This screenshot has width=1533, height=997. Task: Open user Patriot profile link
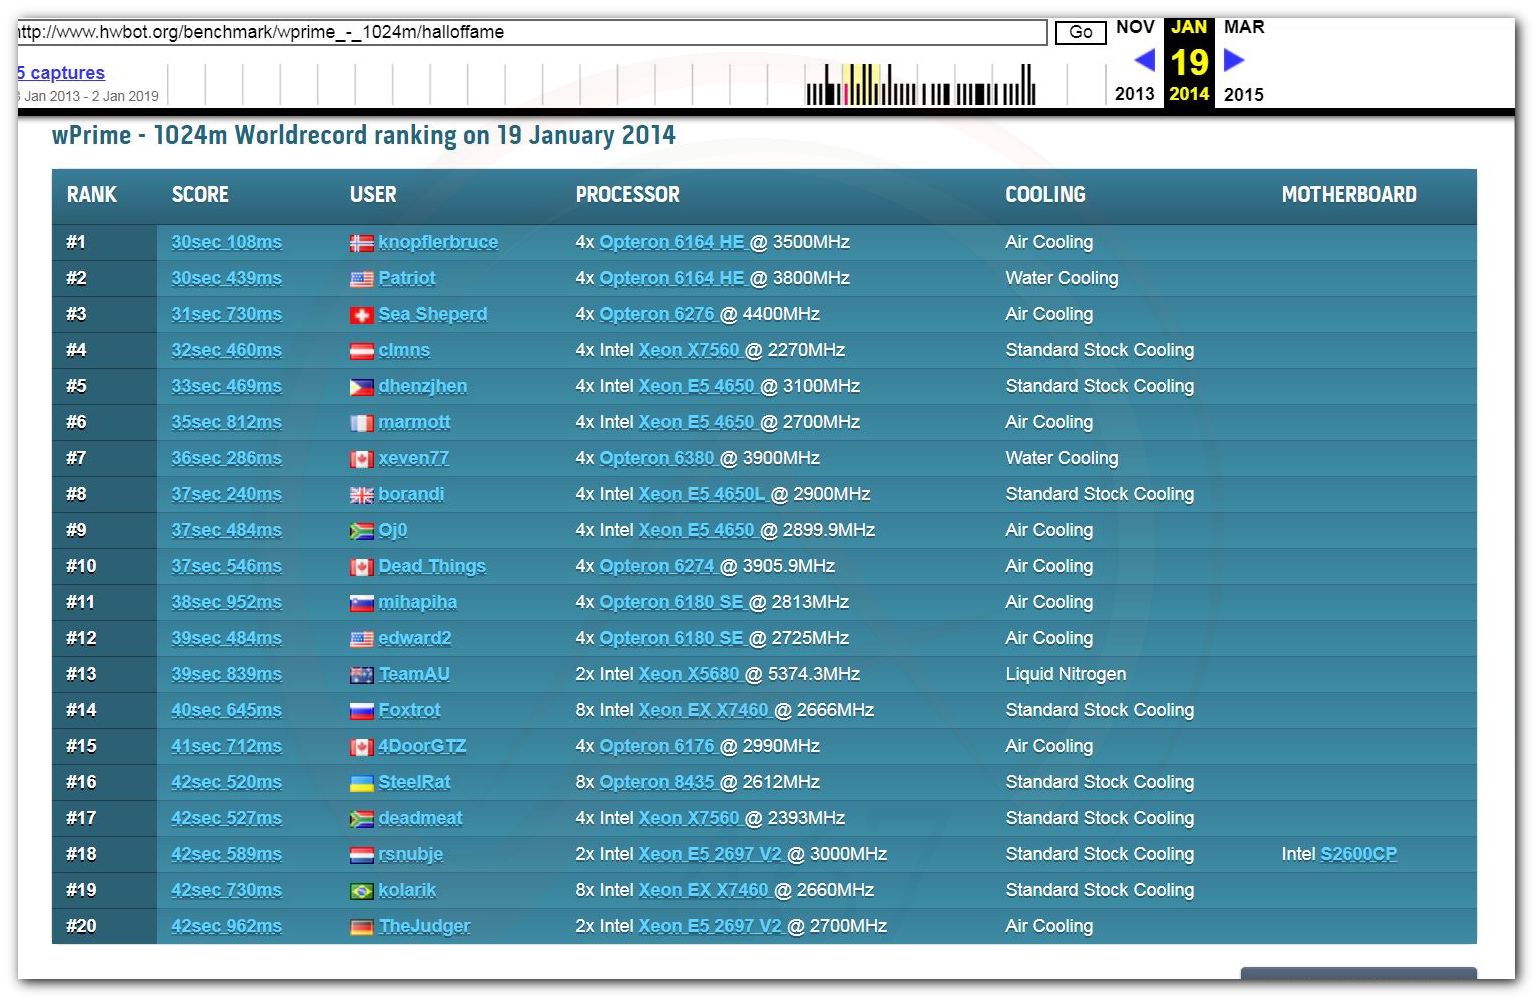(x=407, y=278)
